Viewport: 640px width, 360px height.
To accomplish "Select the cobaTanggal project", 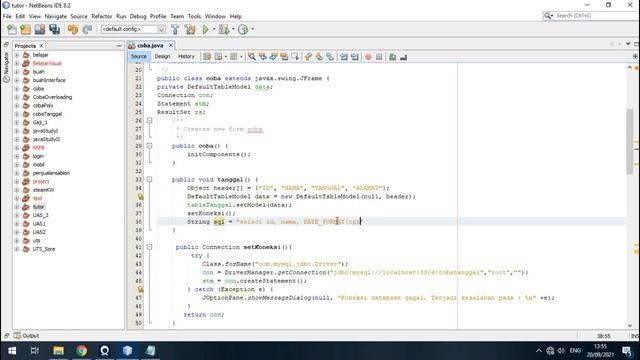I will click(47, 114).
